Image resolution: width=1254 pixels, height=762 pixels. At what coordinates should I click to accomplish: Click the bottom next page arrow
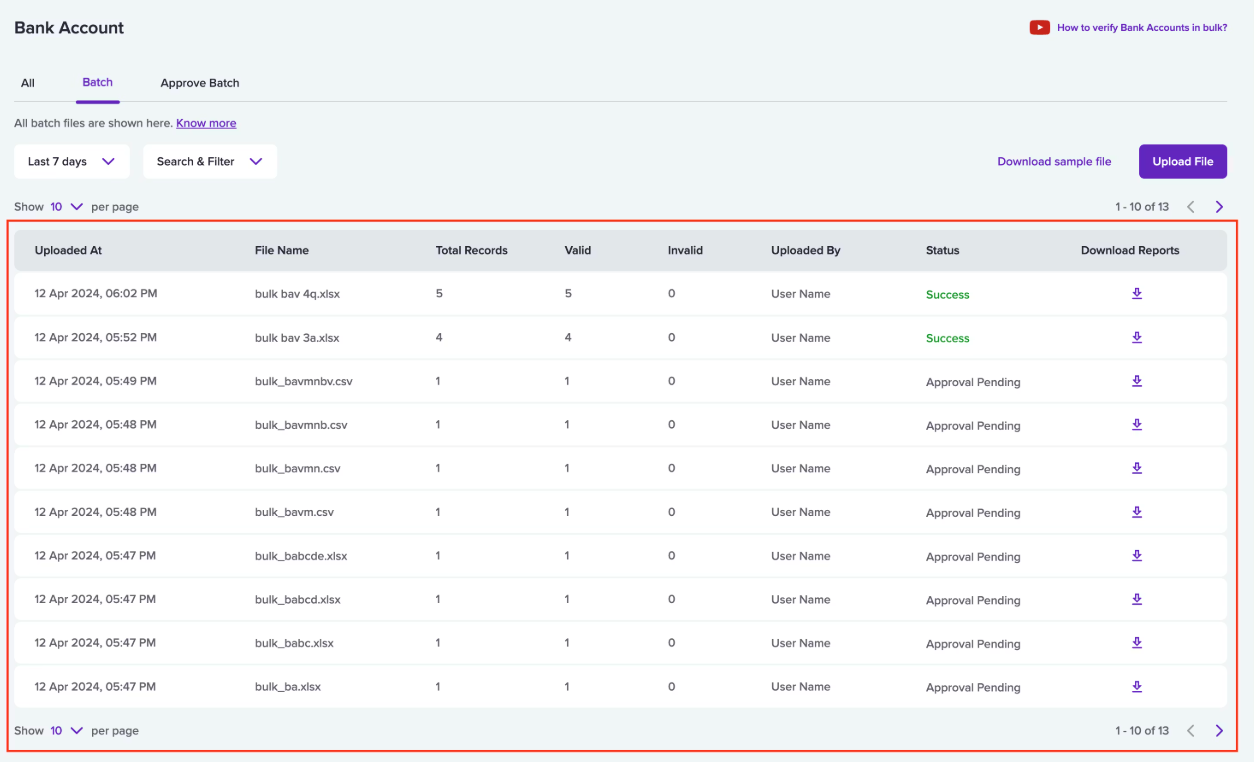1219,730
